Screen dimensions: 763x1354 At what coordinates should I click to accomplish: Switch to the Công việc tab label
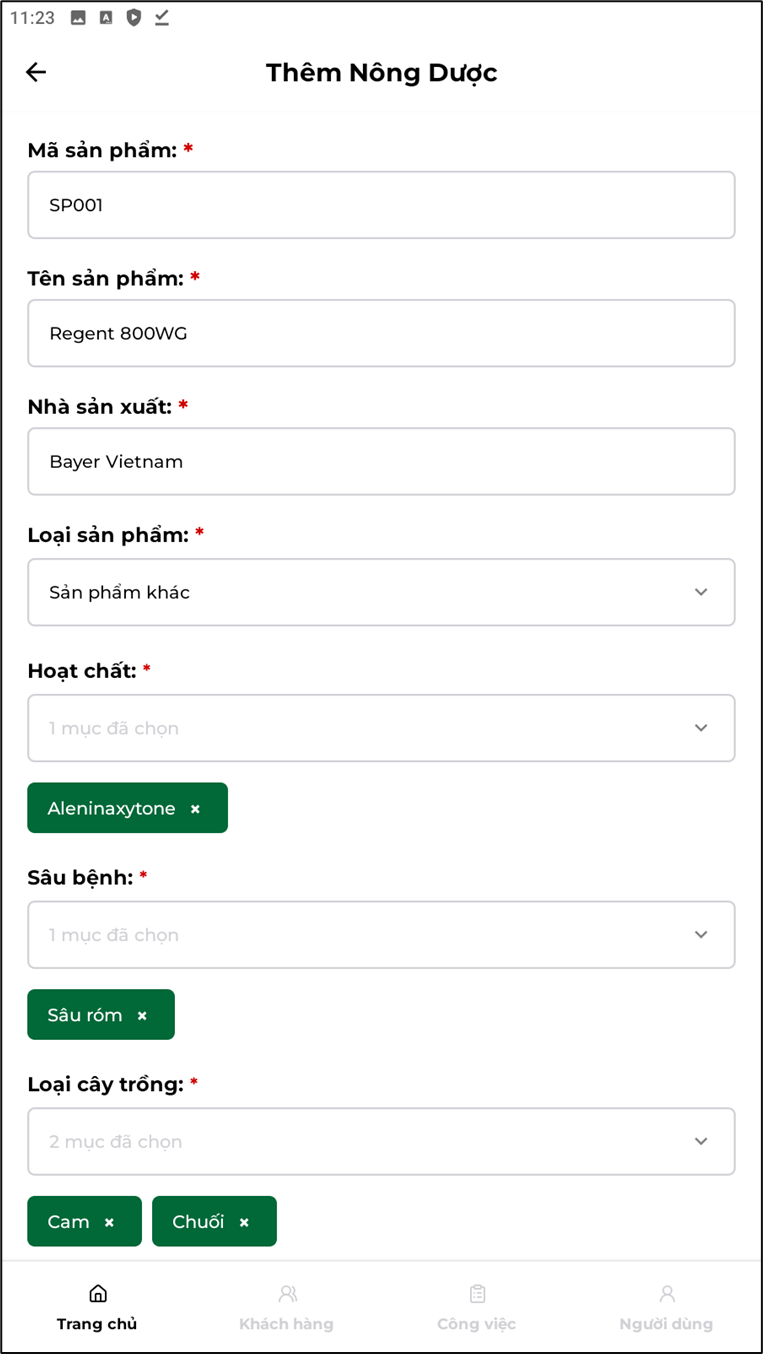[x=477, y=1324]
